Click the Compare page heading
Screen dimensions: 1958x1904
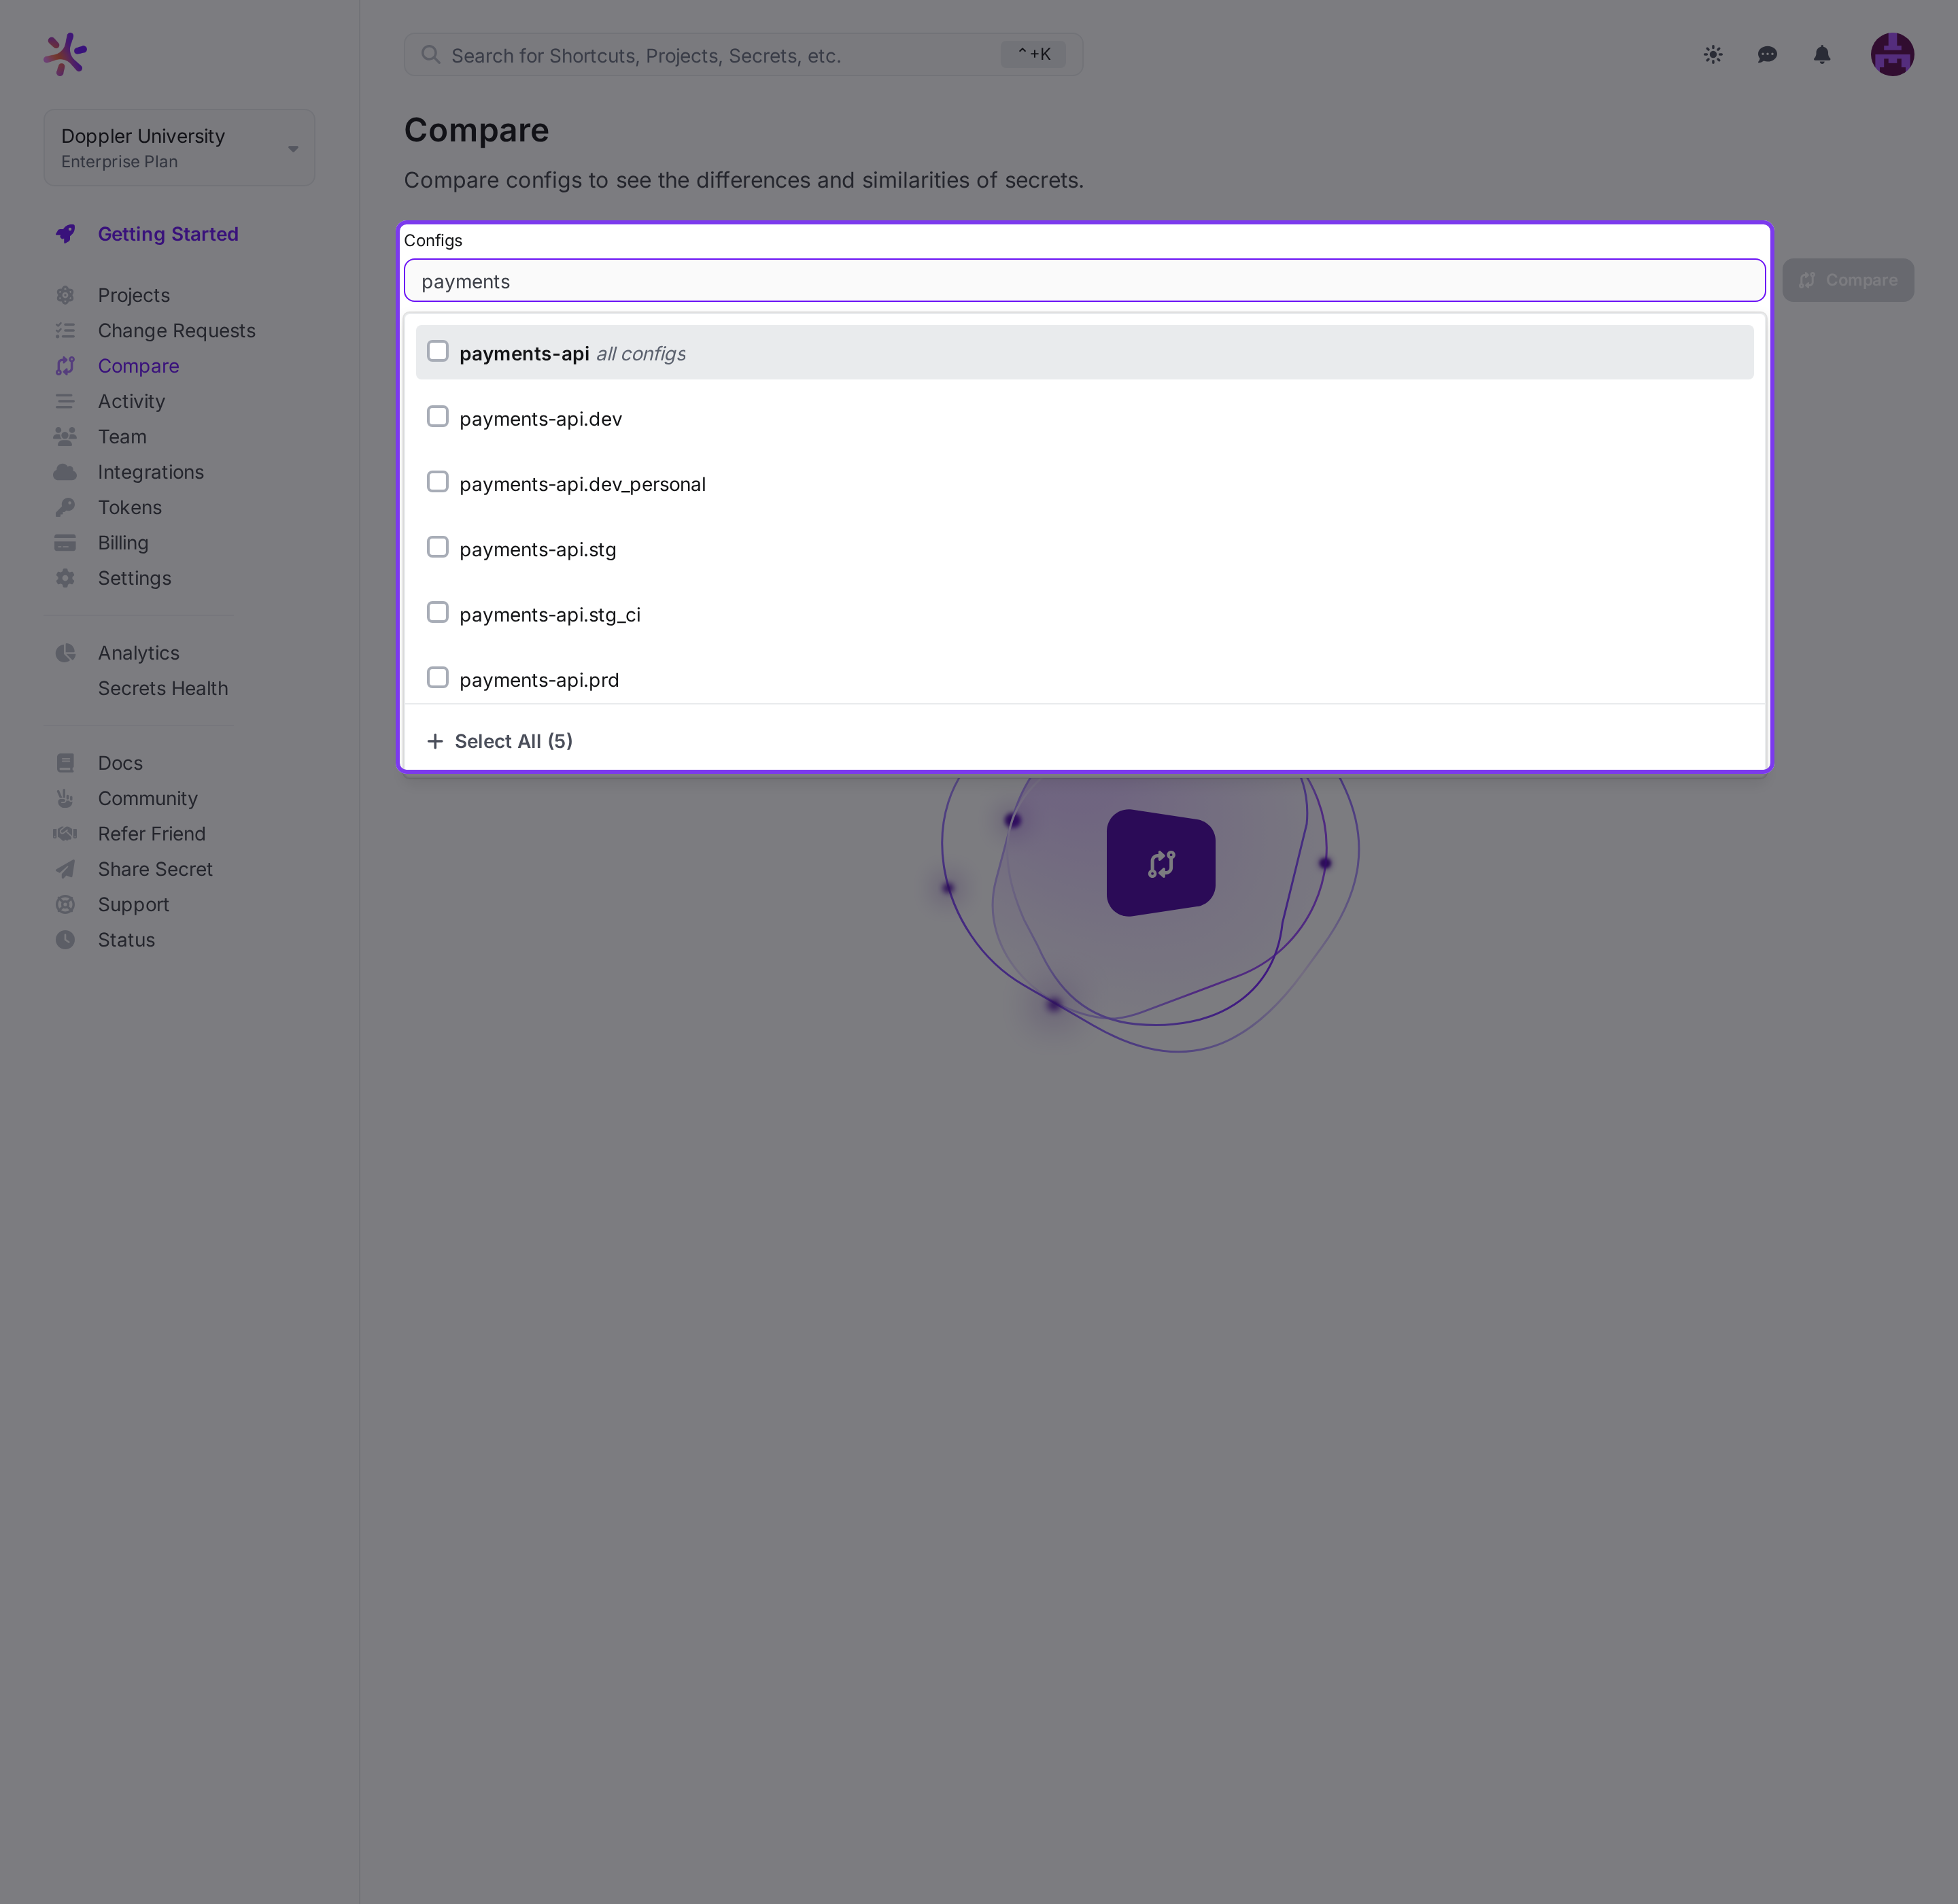(x=476, y=130)
